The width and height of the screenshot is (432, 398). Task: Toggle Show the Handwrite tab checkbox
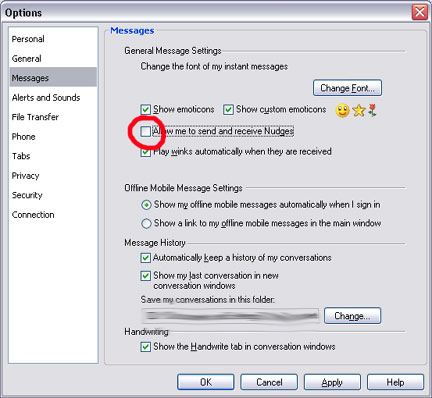[145, 347]
